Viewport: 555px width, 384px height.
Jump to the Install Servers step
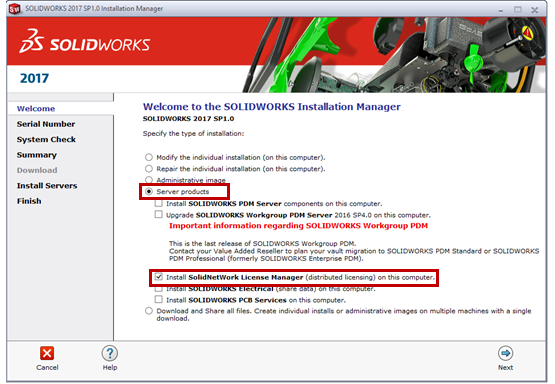47,185
